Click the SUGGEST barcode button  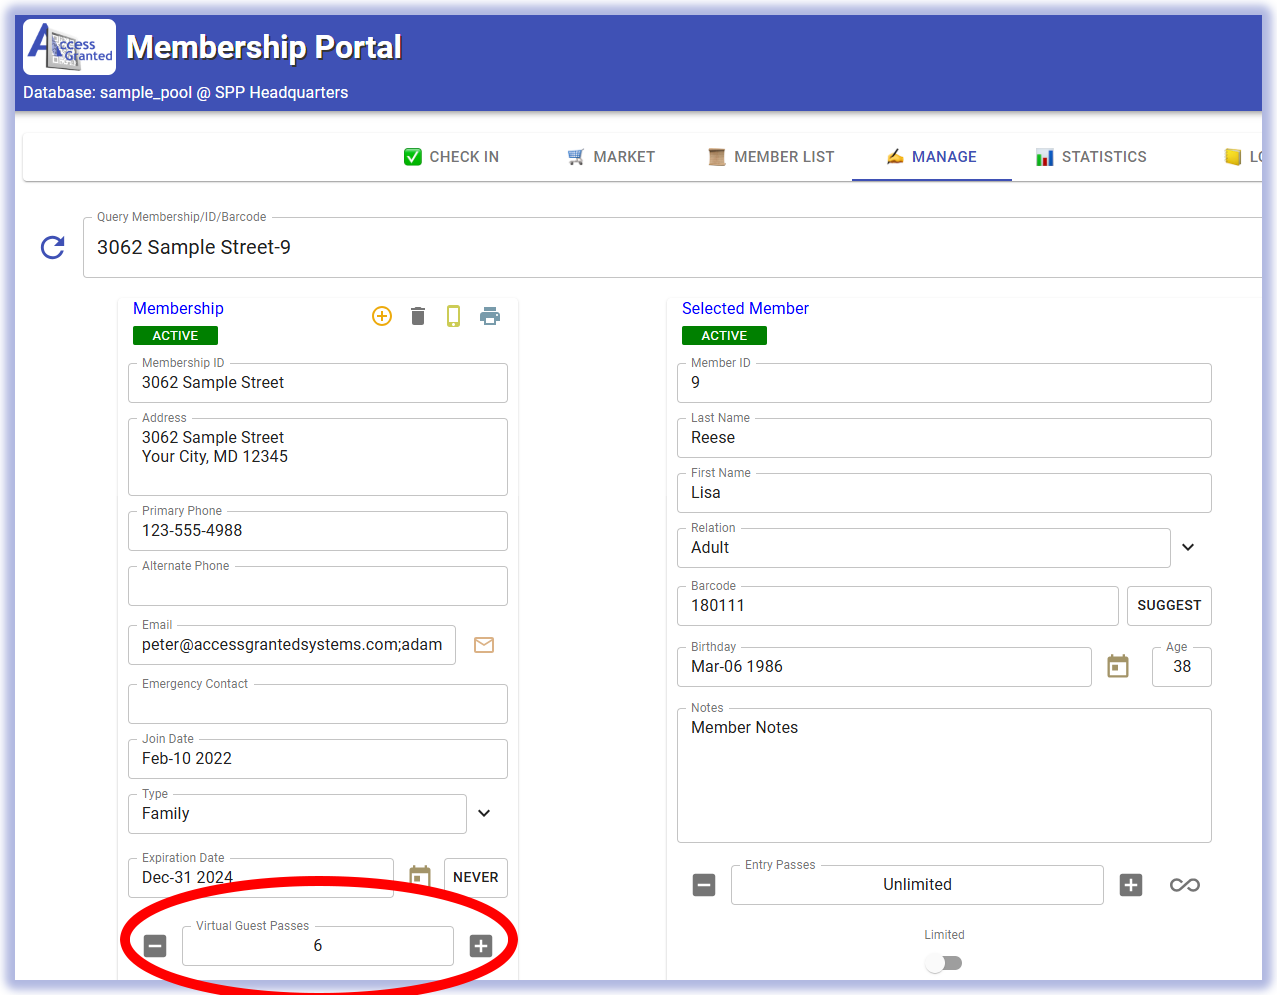[x=1169, y=605]
